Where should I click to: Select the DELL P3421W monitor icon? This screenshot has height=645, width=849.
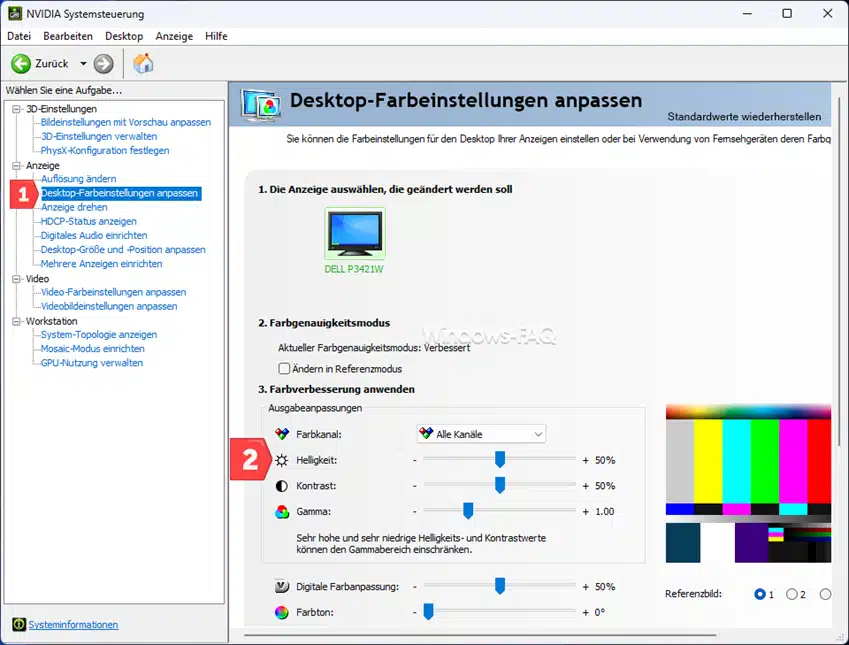tap(355, 233)
